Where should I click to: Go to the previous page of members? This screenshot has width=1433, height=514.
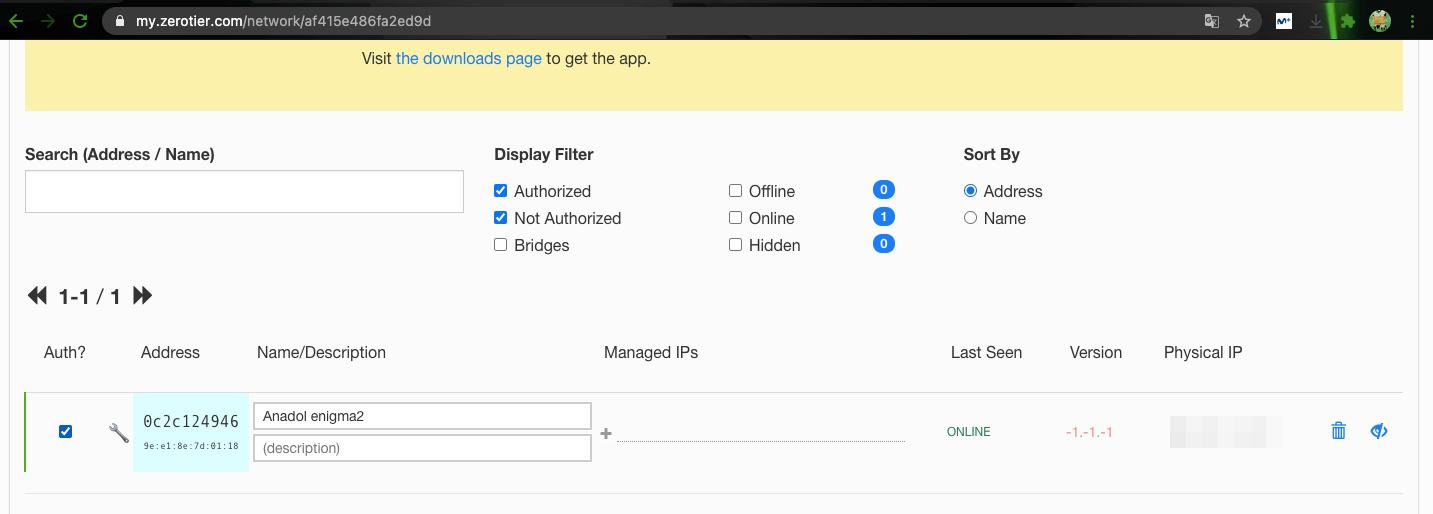point(37,296)
